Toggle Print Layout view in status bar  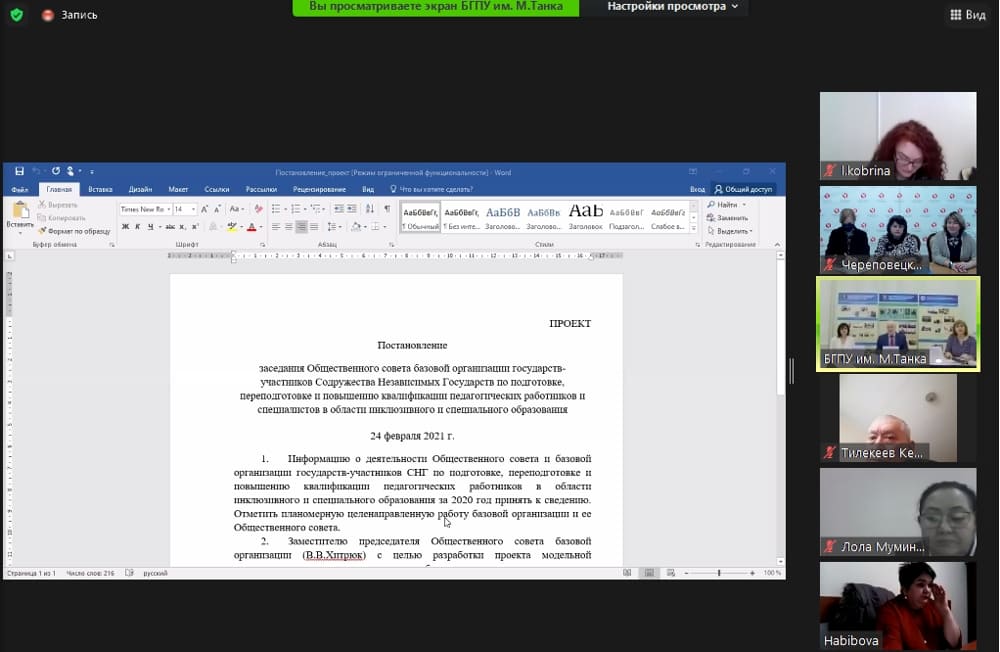click(649, 573)
